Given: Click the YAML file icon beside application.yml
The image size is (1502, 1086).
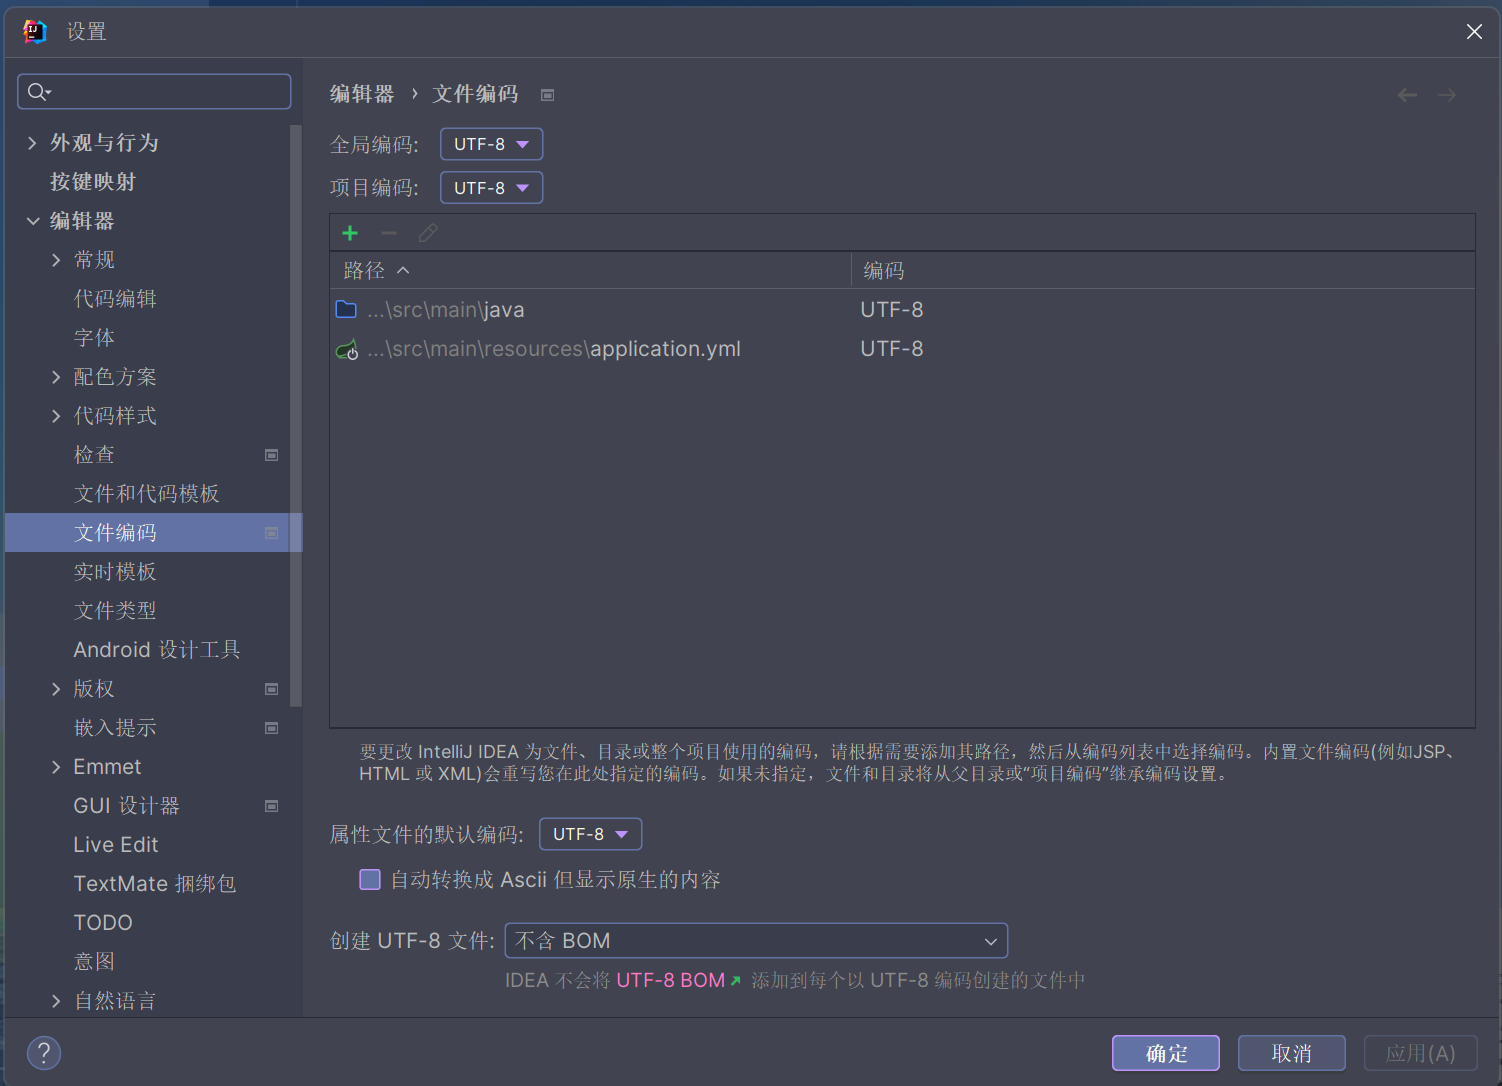Looking at the screenshot, I should click(x=346, y=348).
